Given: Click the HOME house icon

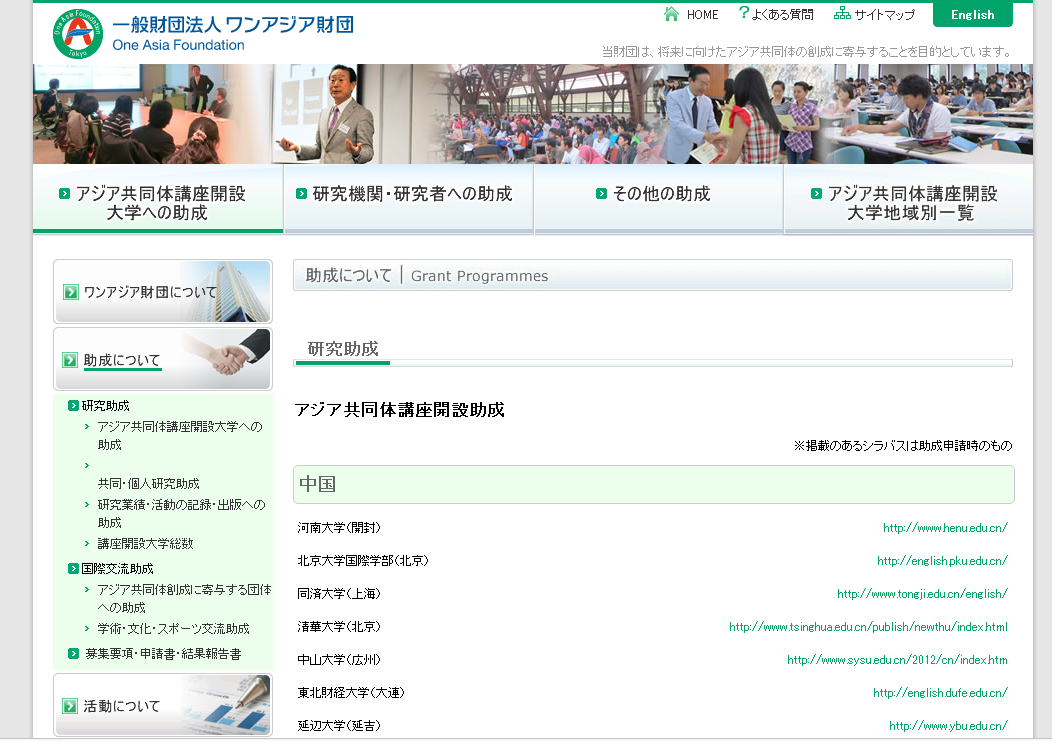Looking at the screenshot, I should (x=672, y=14).
